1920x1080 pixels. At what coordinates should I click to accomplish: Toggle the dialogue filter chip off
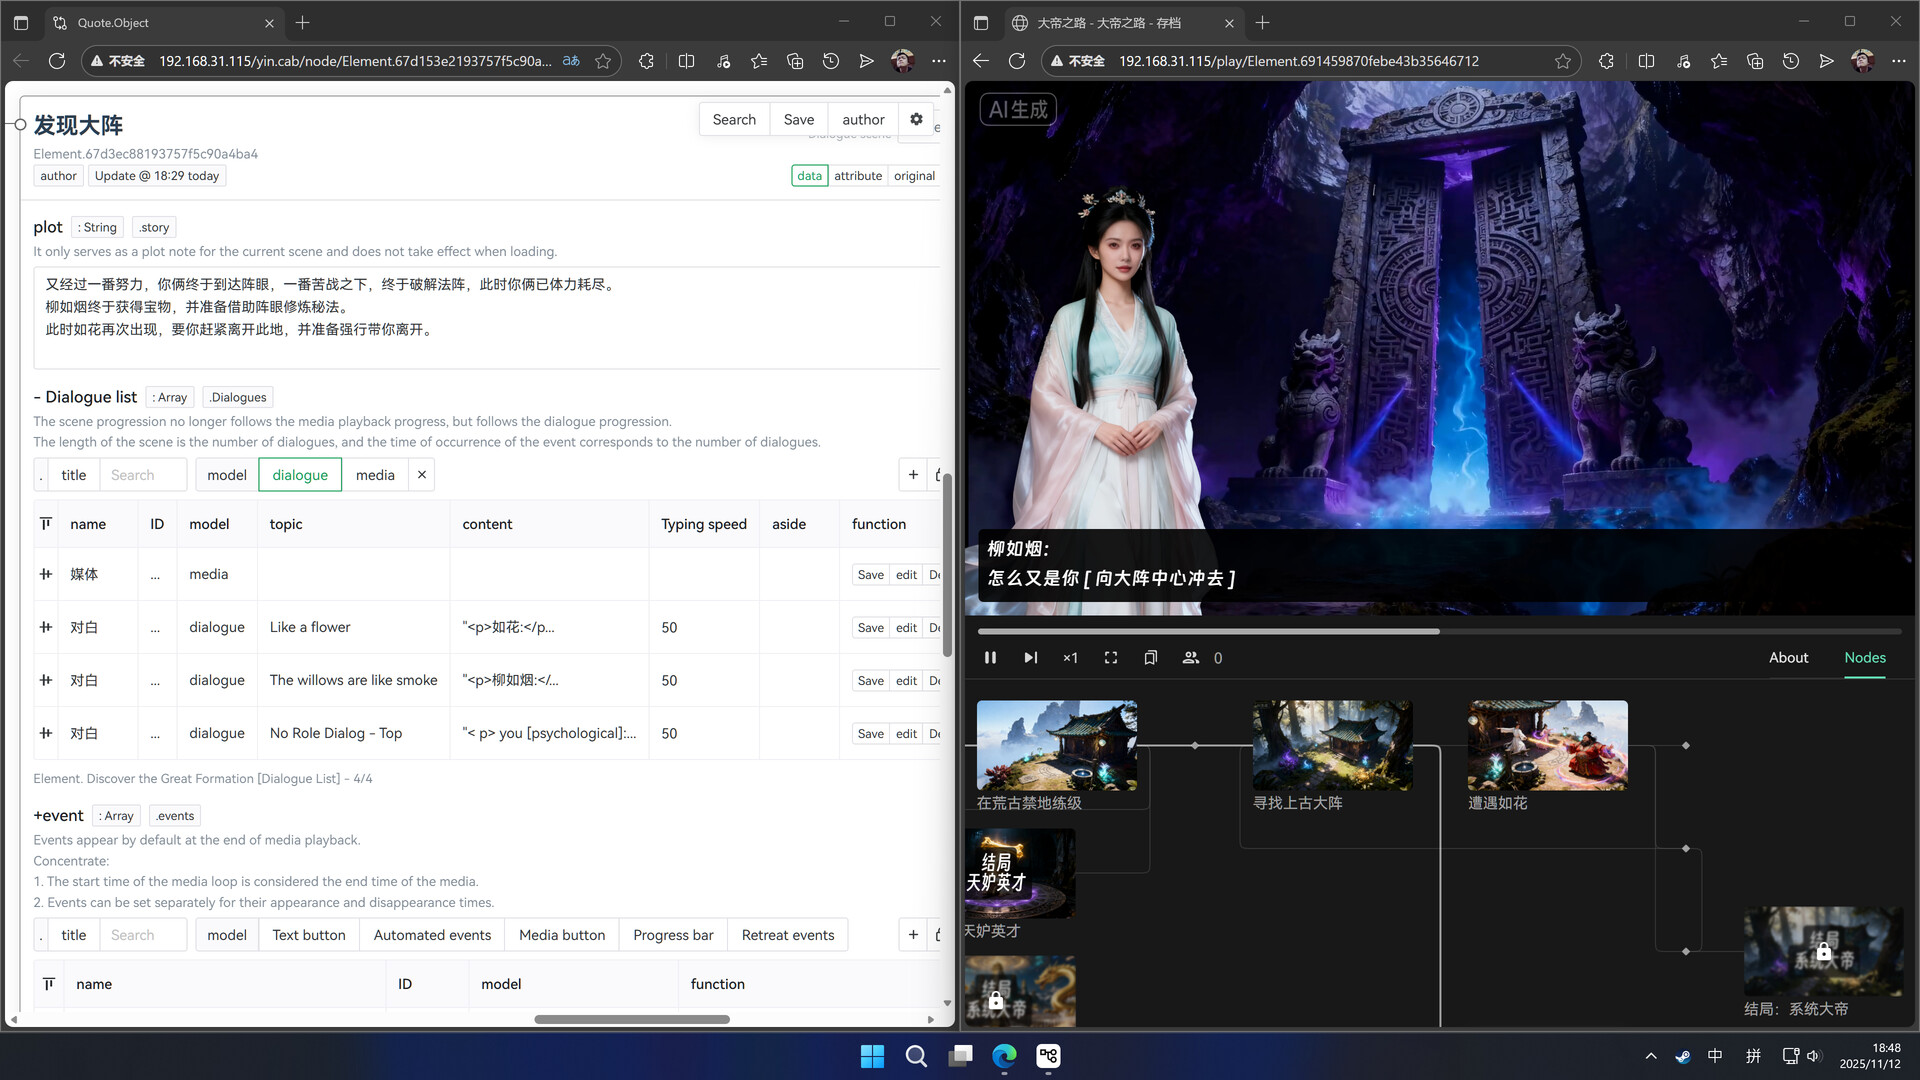point(300,474)
